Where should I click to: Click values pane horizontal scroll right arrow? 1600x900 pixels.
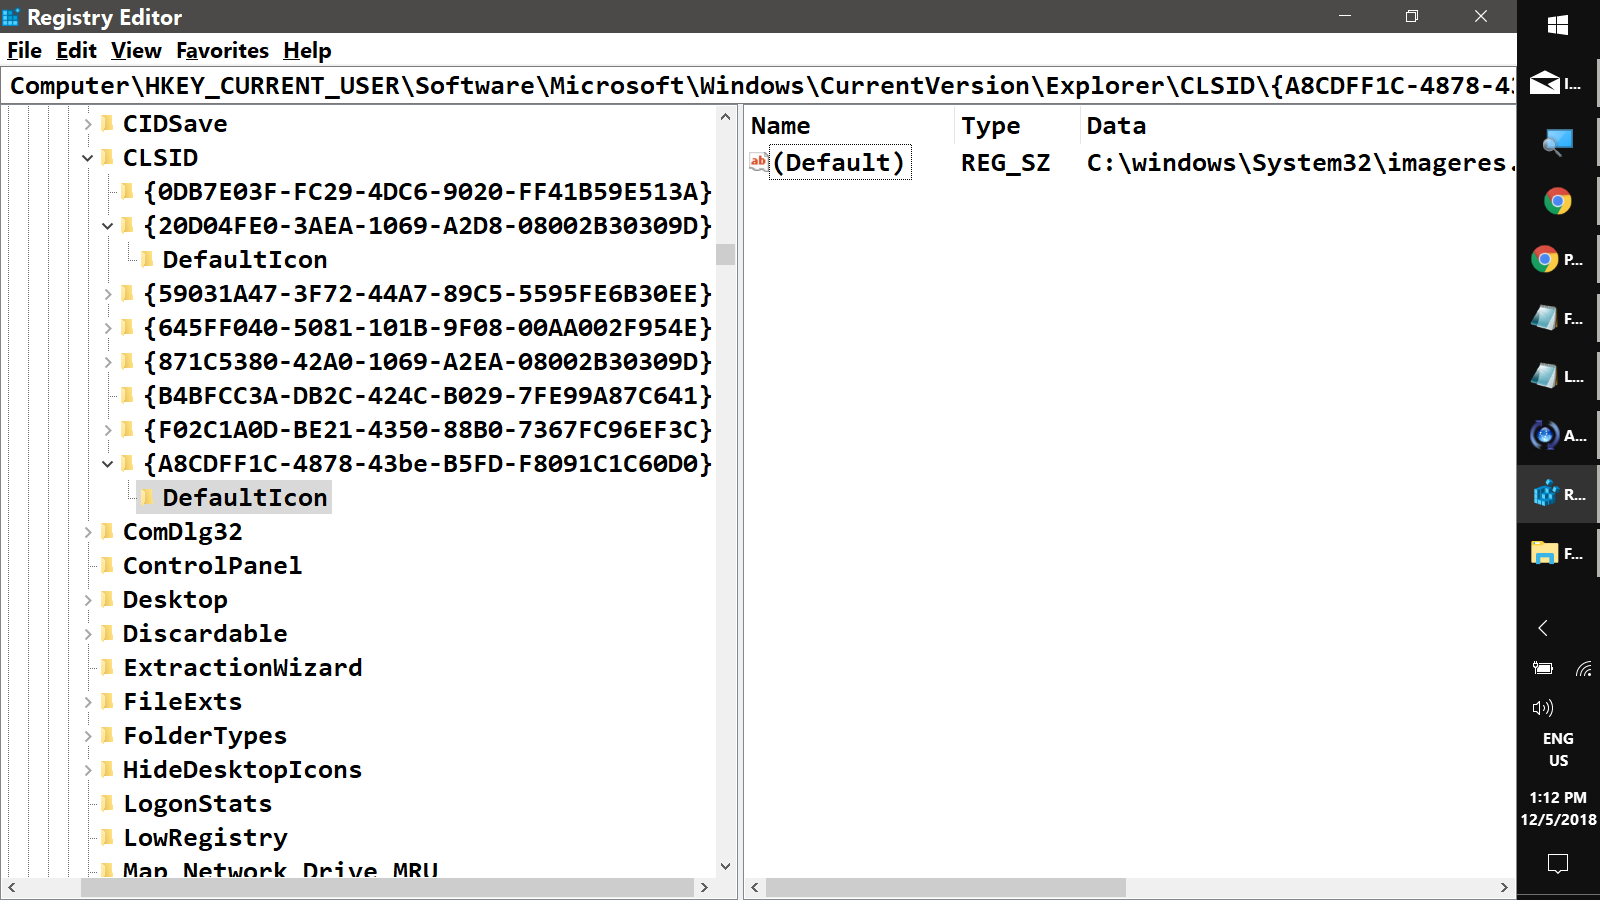1504,887
